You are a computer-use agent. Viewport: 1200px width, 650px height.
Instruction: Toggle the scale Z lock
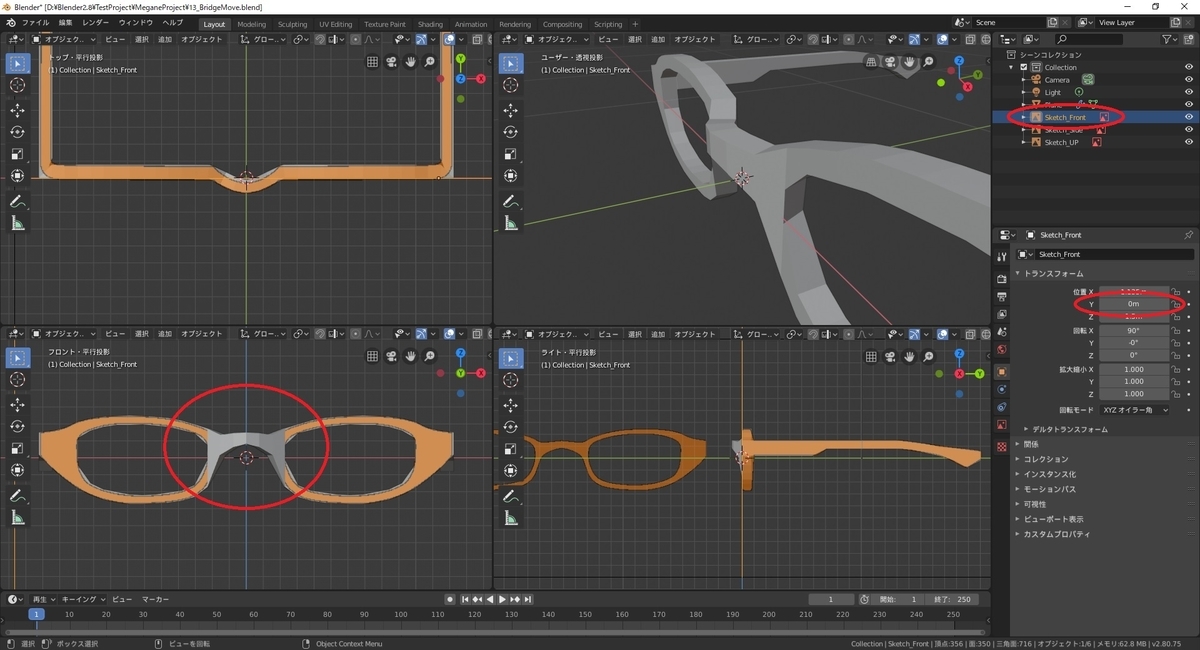click(1177, 393)
